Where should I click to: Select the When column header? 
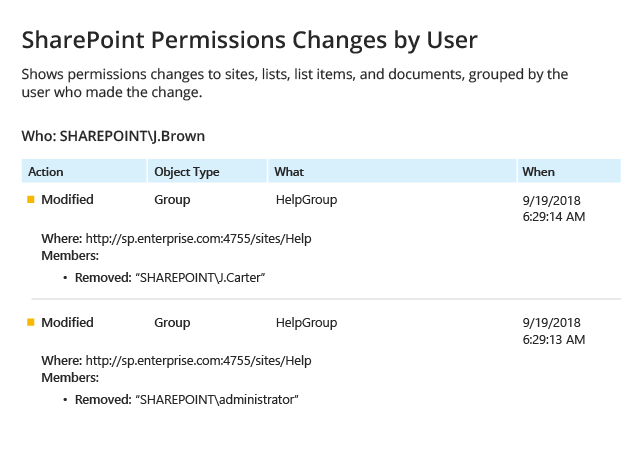click(x=569, y=171)
